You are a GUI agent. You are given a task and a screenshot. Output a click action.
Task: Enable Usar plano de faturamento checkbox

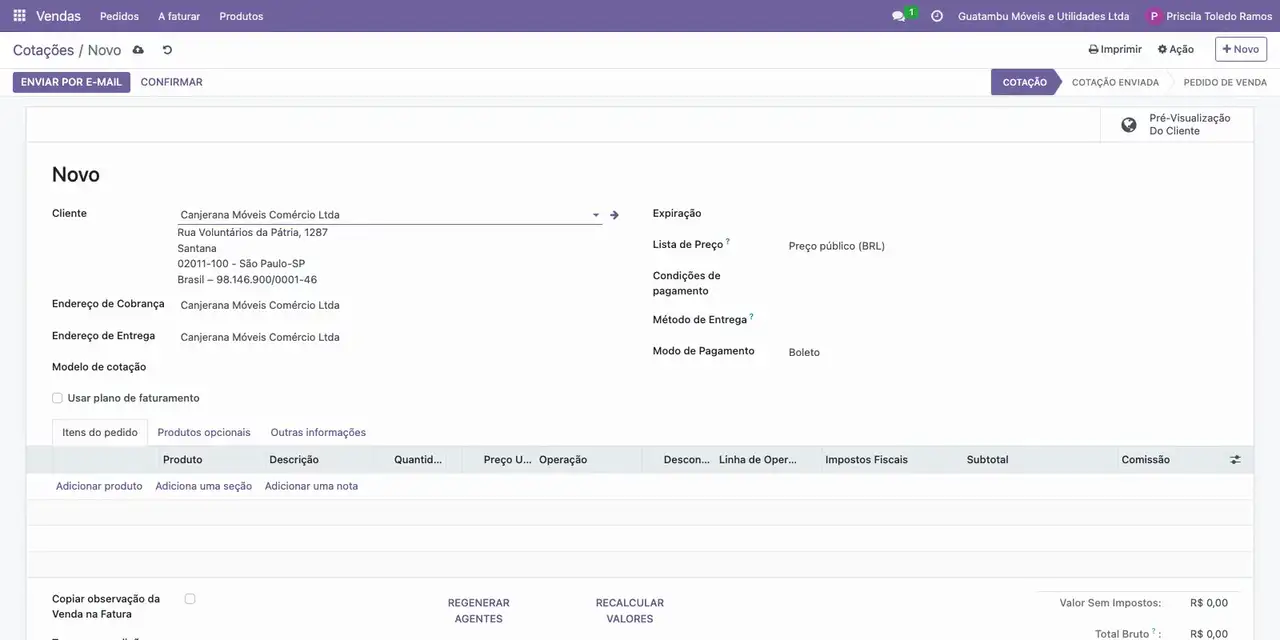(57, 398)
